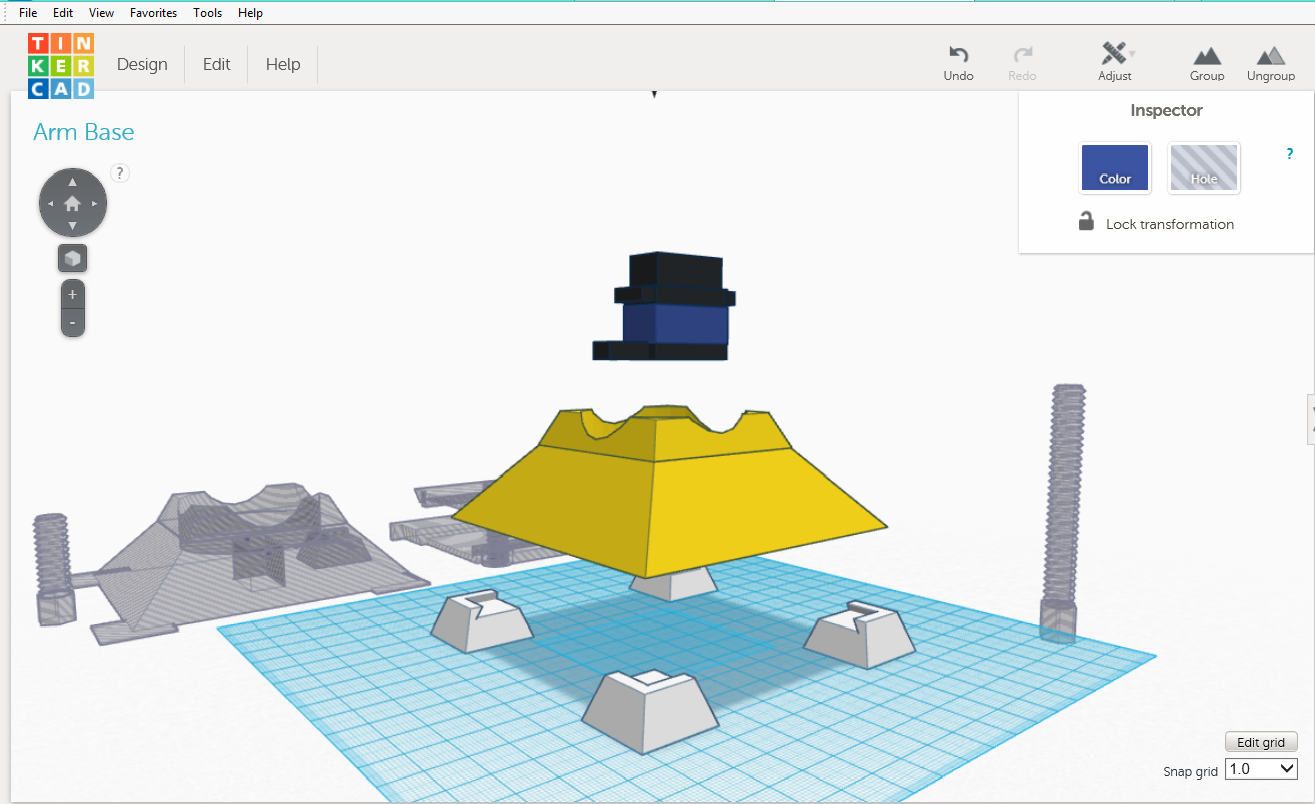
Task: Group the selected shapes
Action: click(x=1207, y=63)
